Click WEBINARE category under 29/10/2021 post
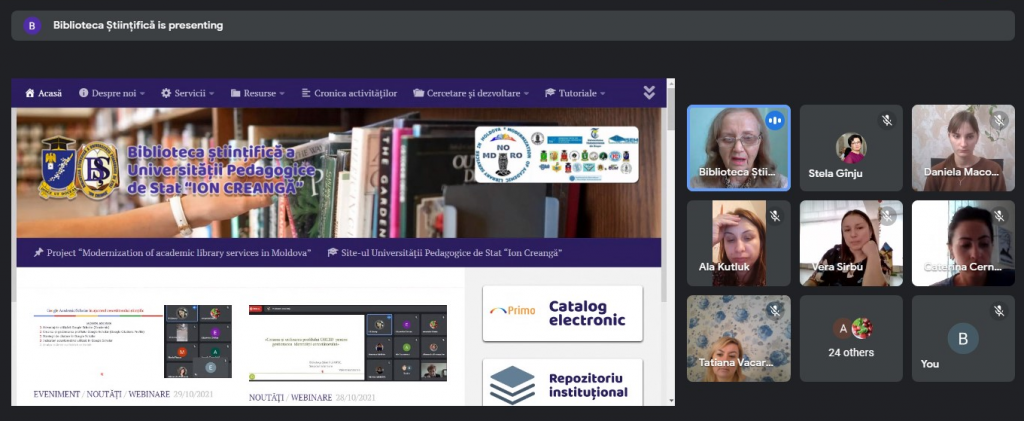 [150, 394]
